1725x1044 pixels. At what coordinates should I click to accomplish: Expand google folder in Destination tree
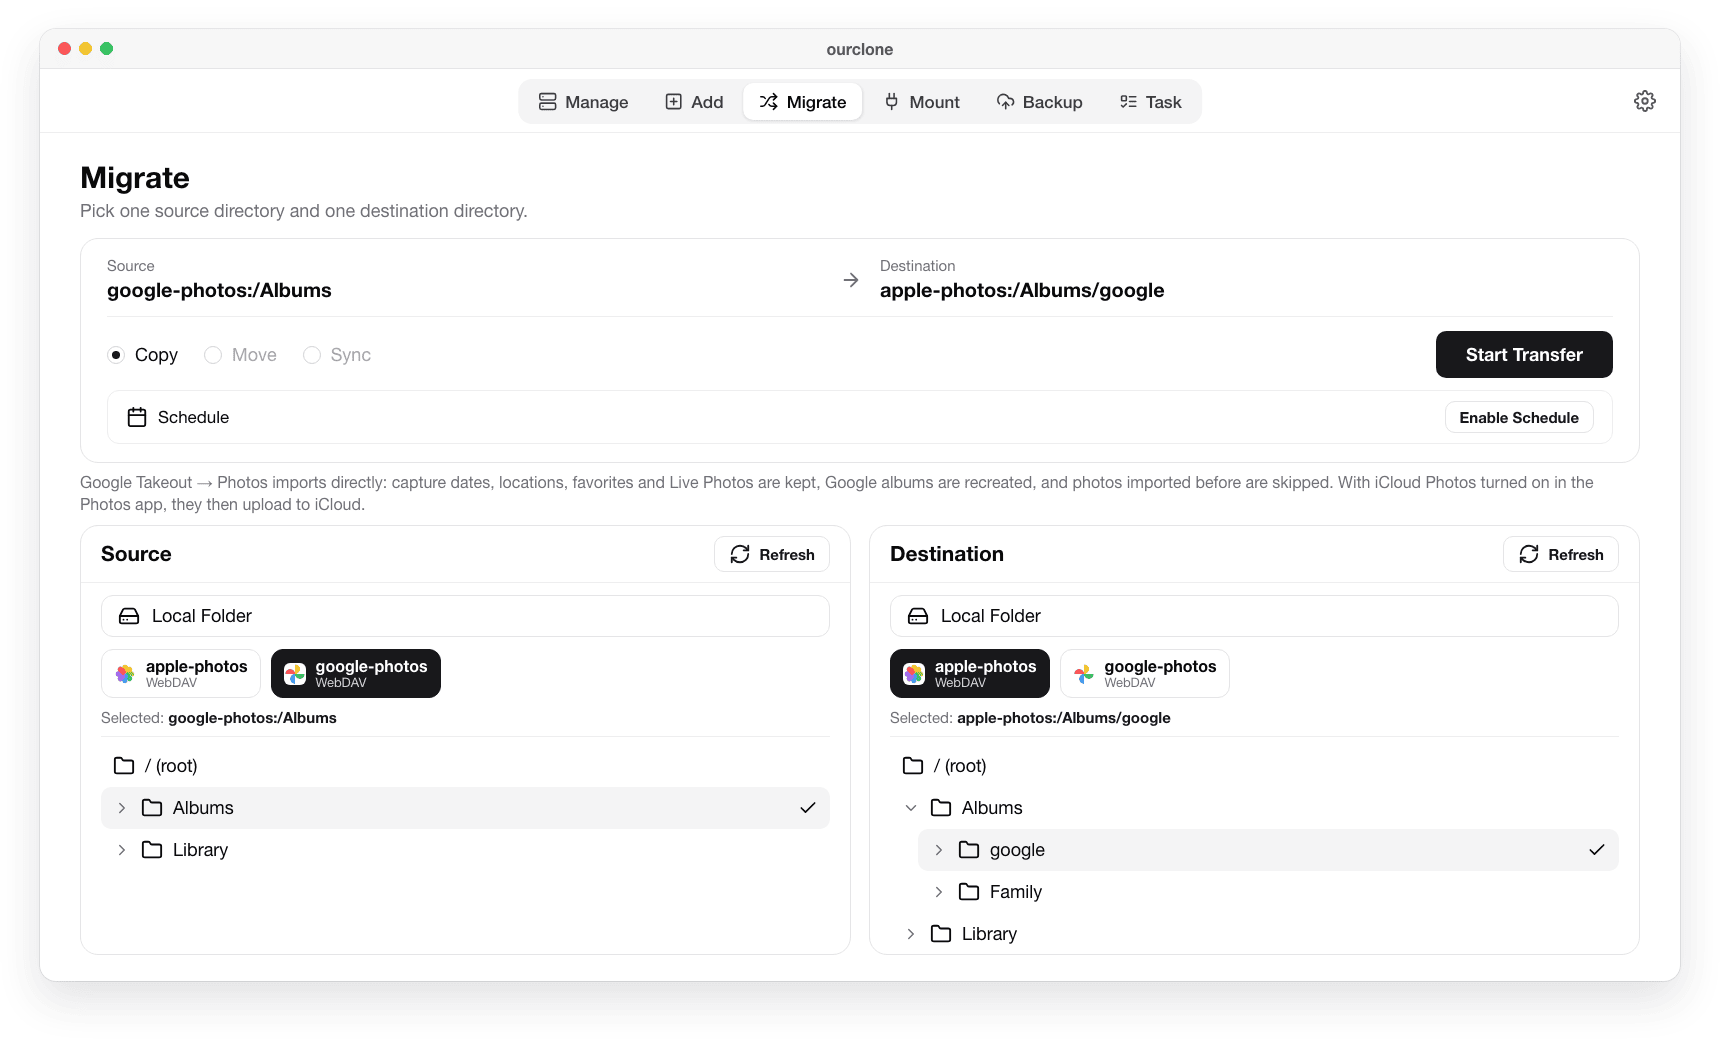939,850
